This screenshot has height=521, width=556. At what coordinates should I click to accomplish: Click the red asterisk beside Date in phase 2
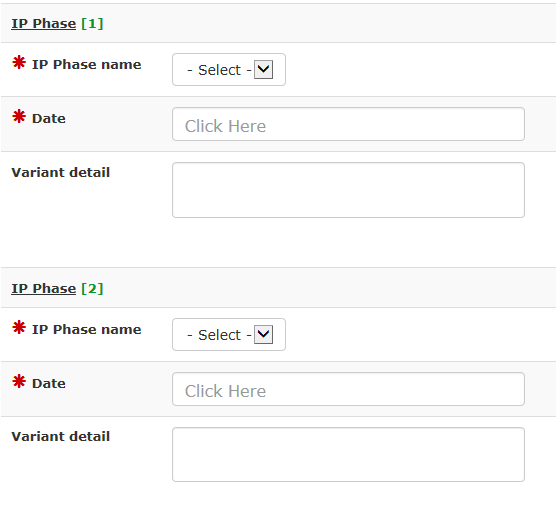tap(19, 381)
